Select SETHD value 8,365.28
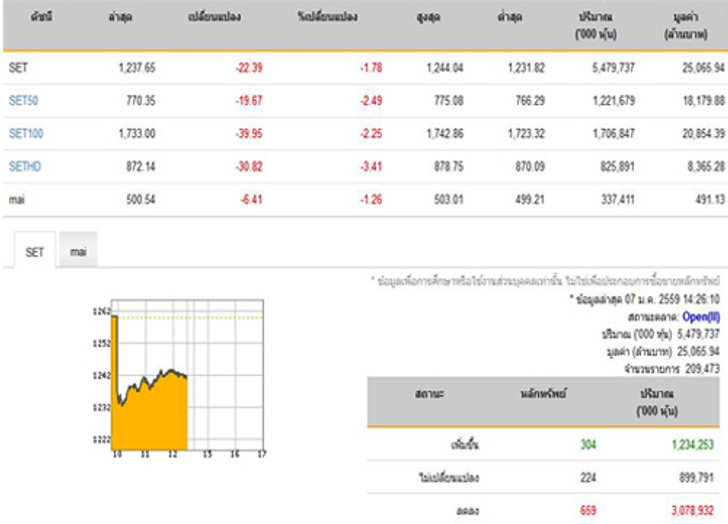The height and width of the screenshot is (524, 728). 706,166
